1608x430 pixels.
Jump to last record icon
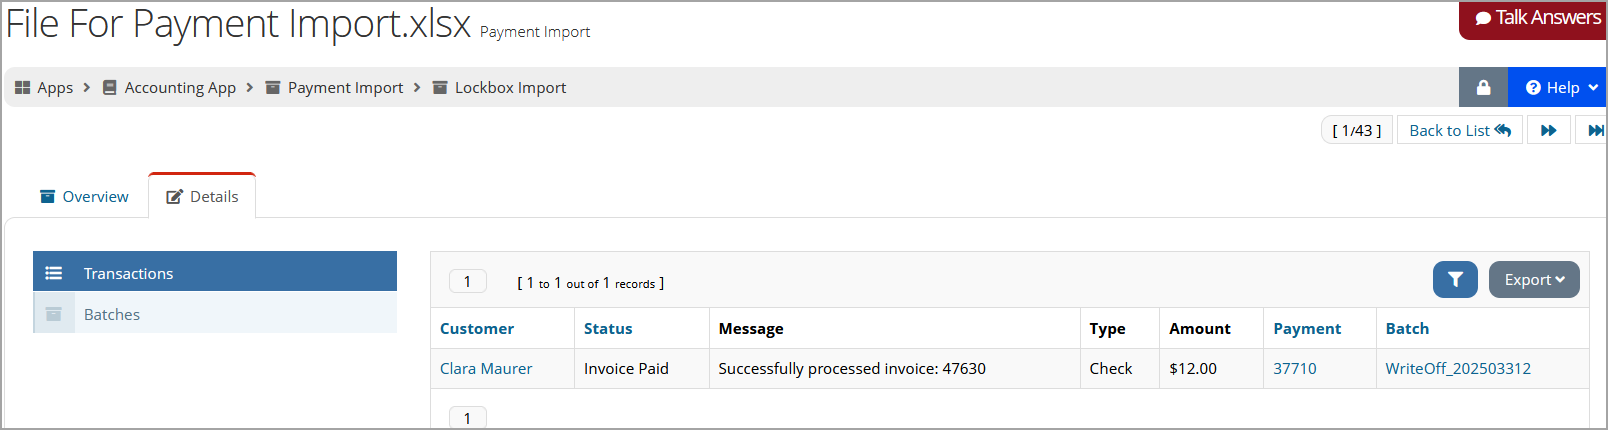pyautogui.click(x=1594, y=130)
